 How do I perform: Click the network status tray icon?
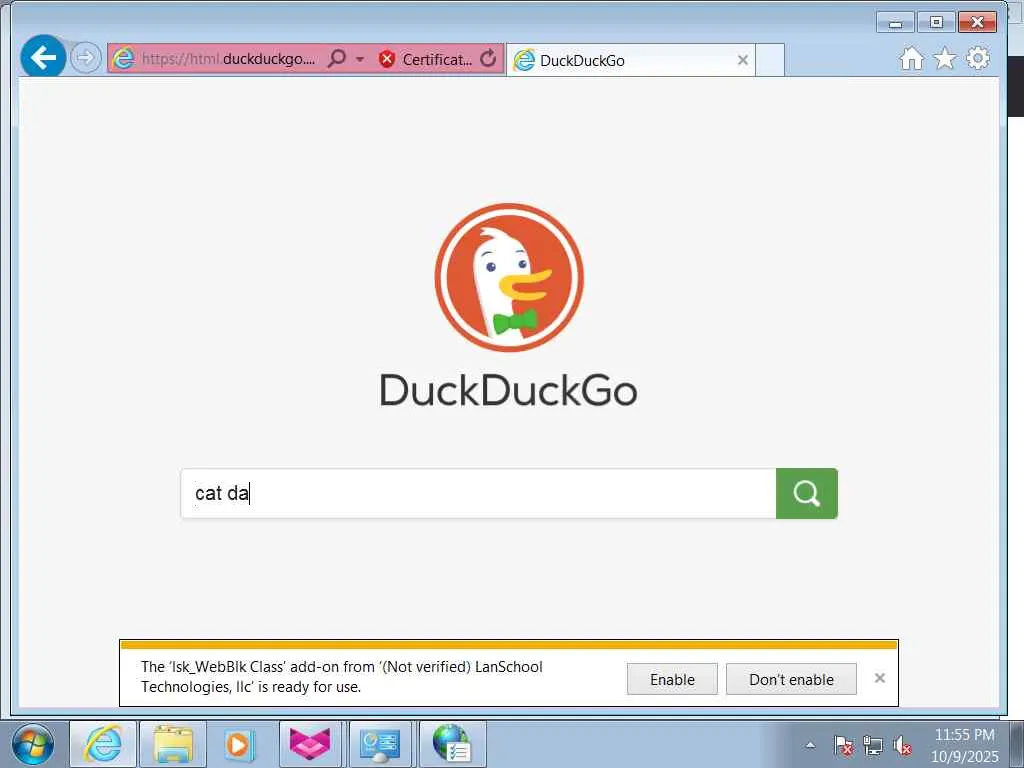click(872, 745)
